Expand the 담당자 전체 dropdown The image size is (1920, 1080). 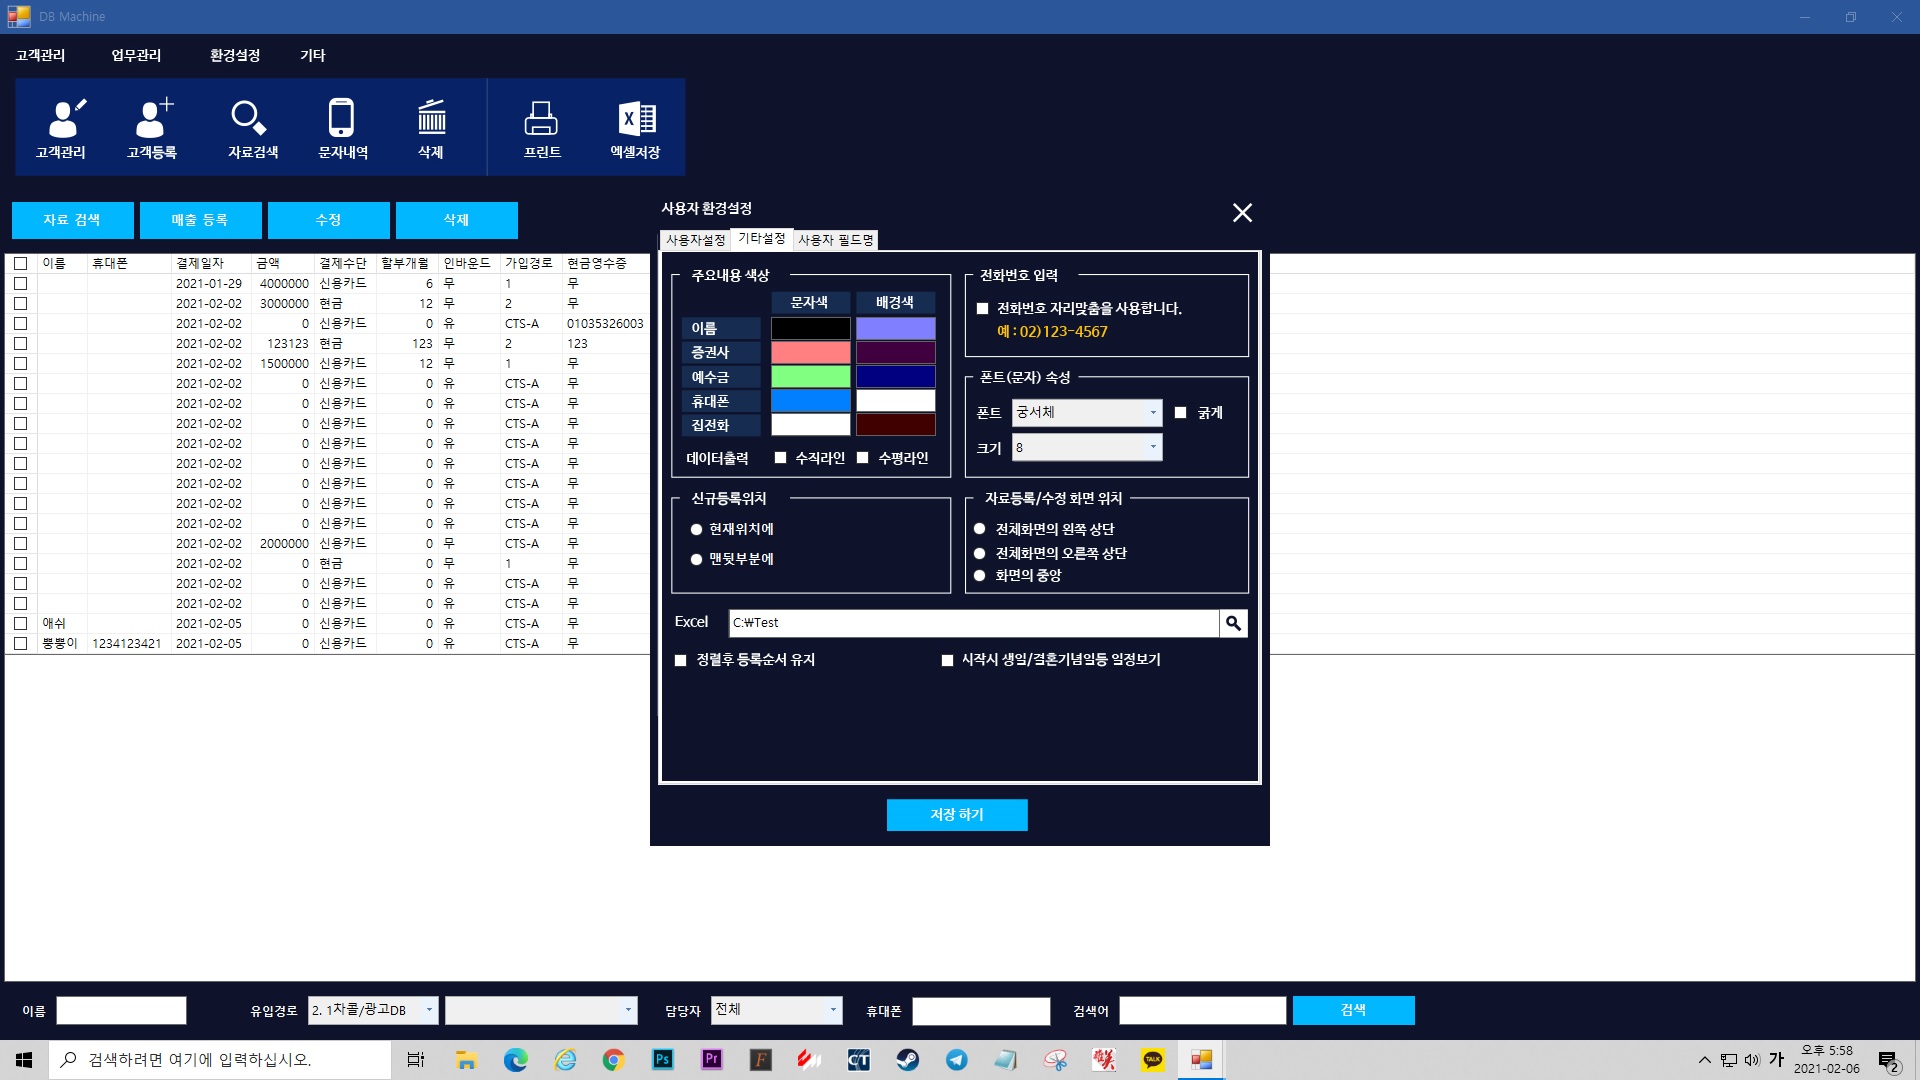pyautogui.click(x=832, y=1010)
